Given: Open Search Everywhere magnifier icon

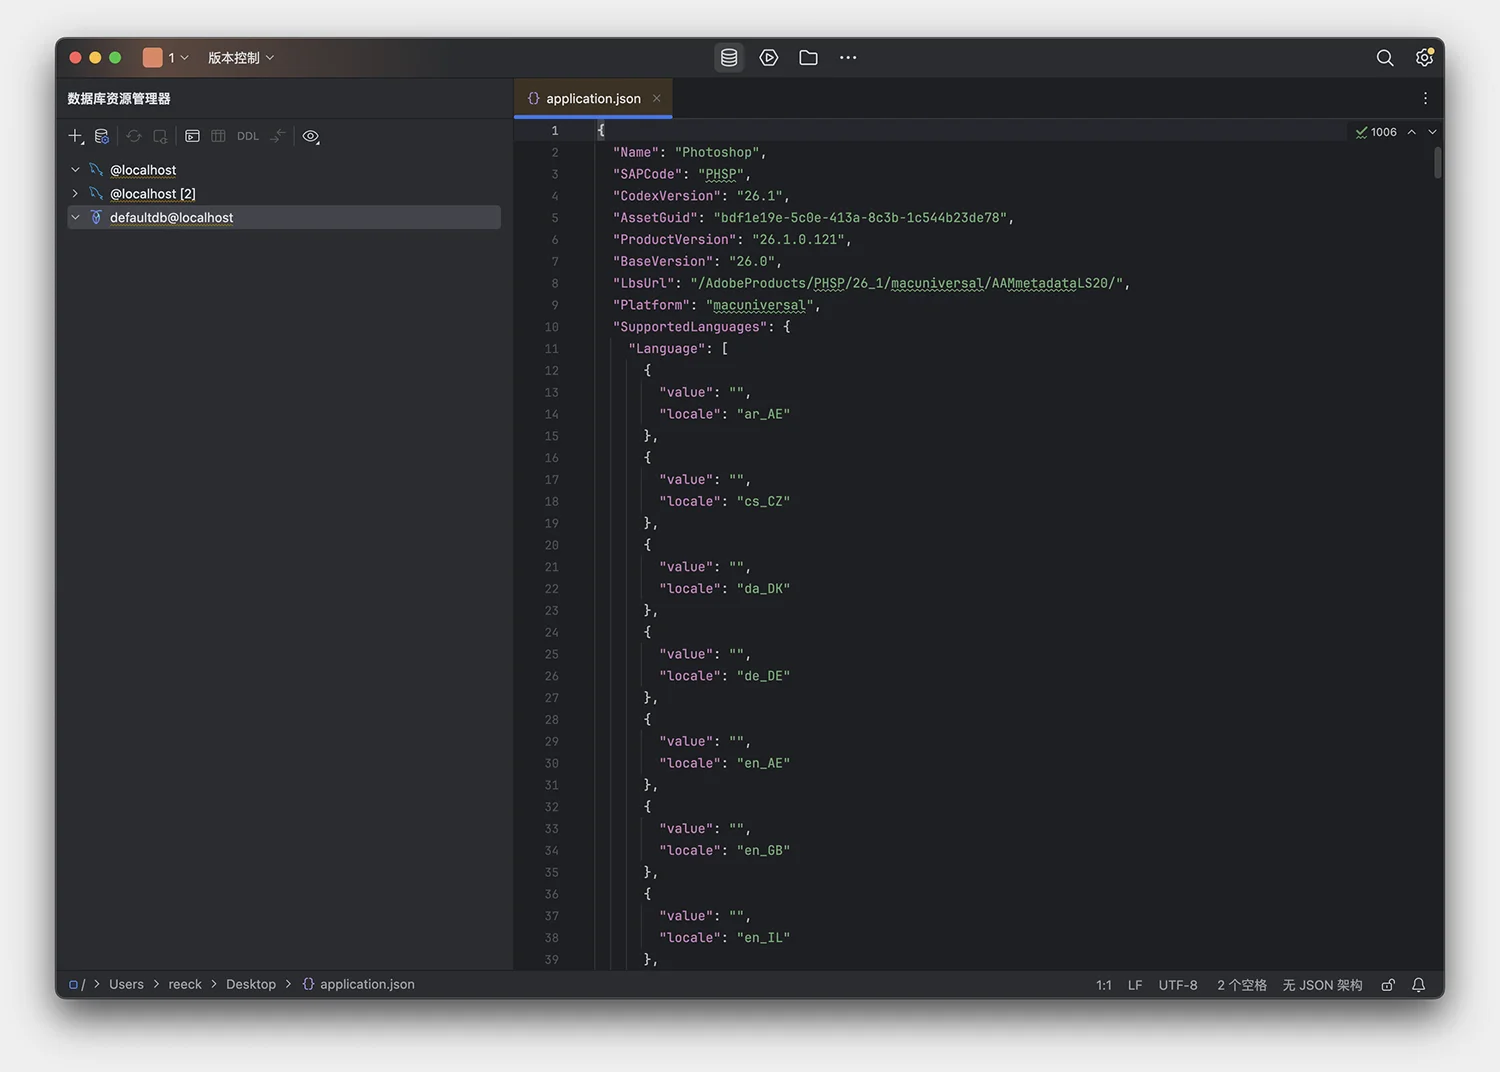Looking at the screenshot, I should [x=1385, y=58].
